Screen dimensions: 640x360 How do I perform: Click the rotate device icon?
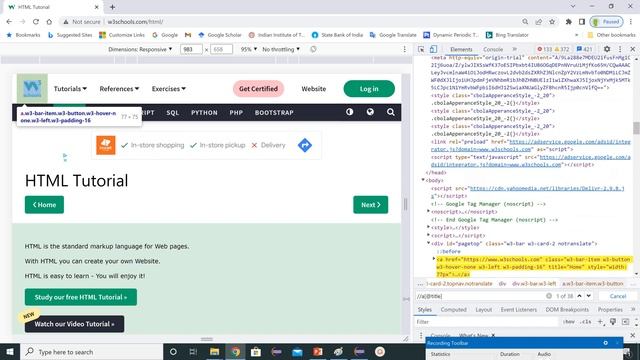pyautogui.click(x=313, y=49)
